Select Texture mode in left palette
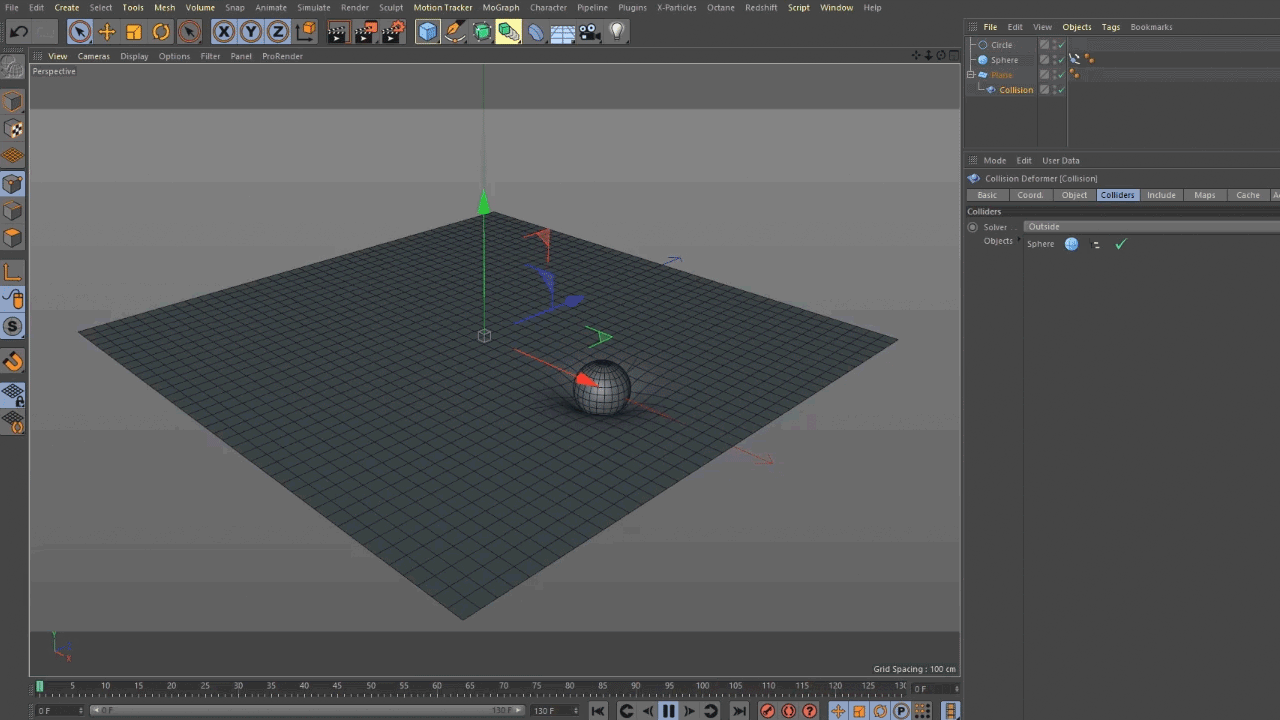Screen dimensions: 1280x720 [12, 129]
